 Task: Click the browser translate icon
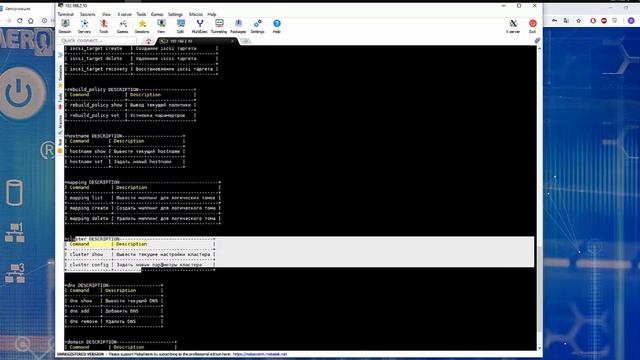(x=566, y=20)
